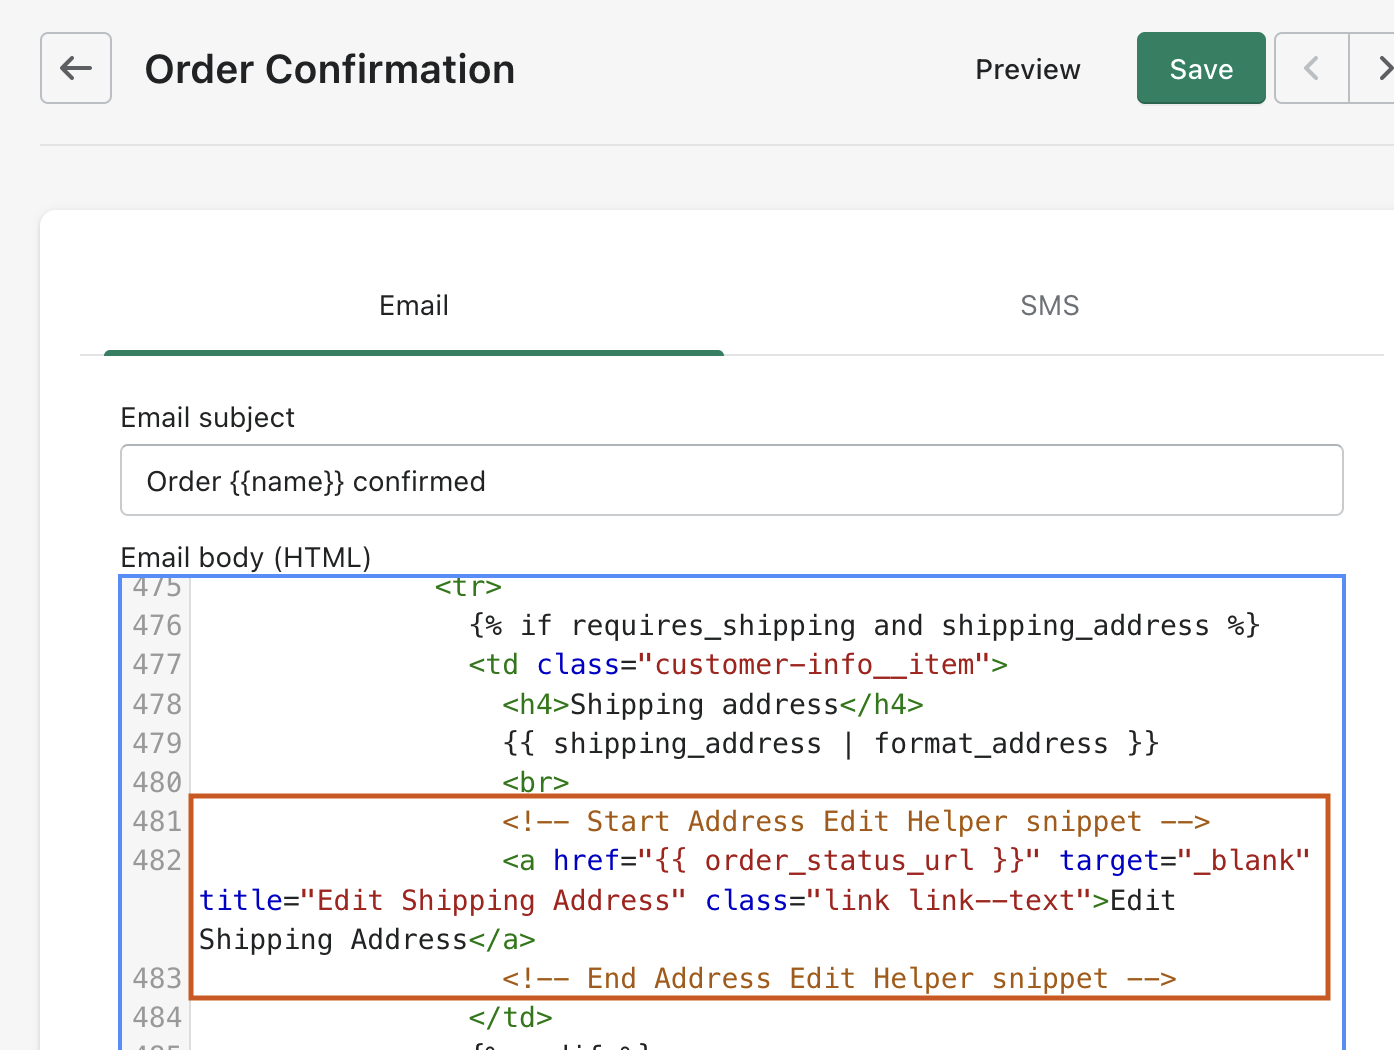Click the Email body (HTML) label
The height and width of the screenshot is (1050, 1394).
tap(246, 557)
